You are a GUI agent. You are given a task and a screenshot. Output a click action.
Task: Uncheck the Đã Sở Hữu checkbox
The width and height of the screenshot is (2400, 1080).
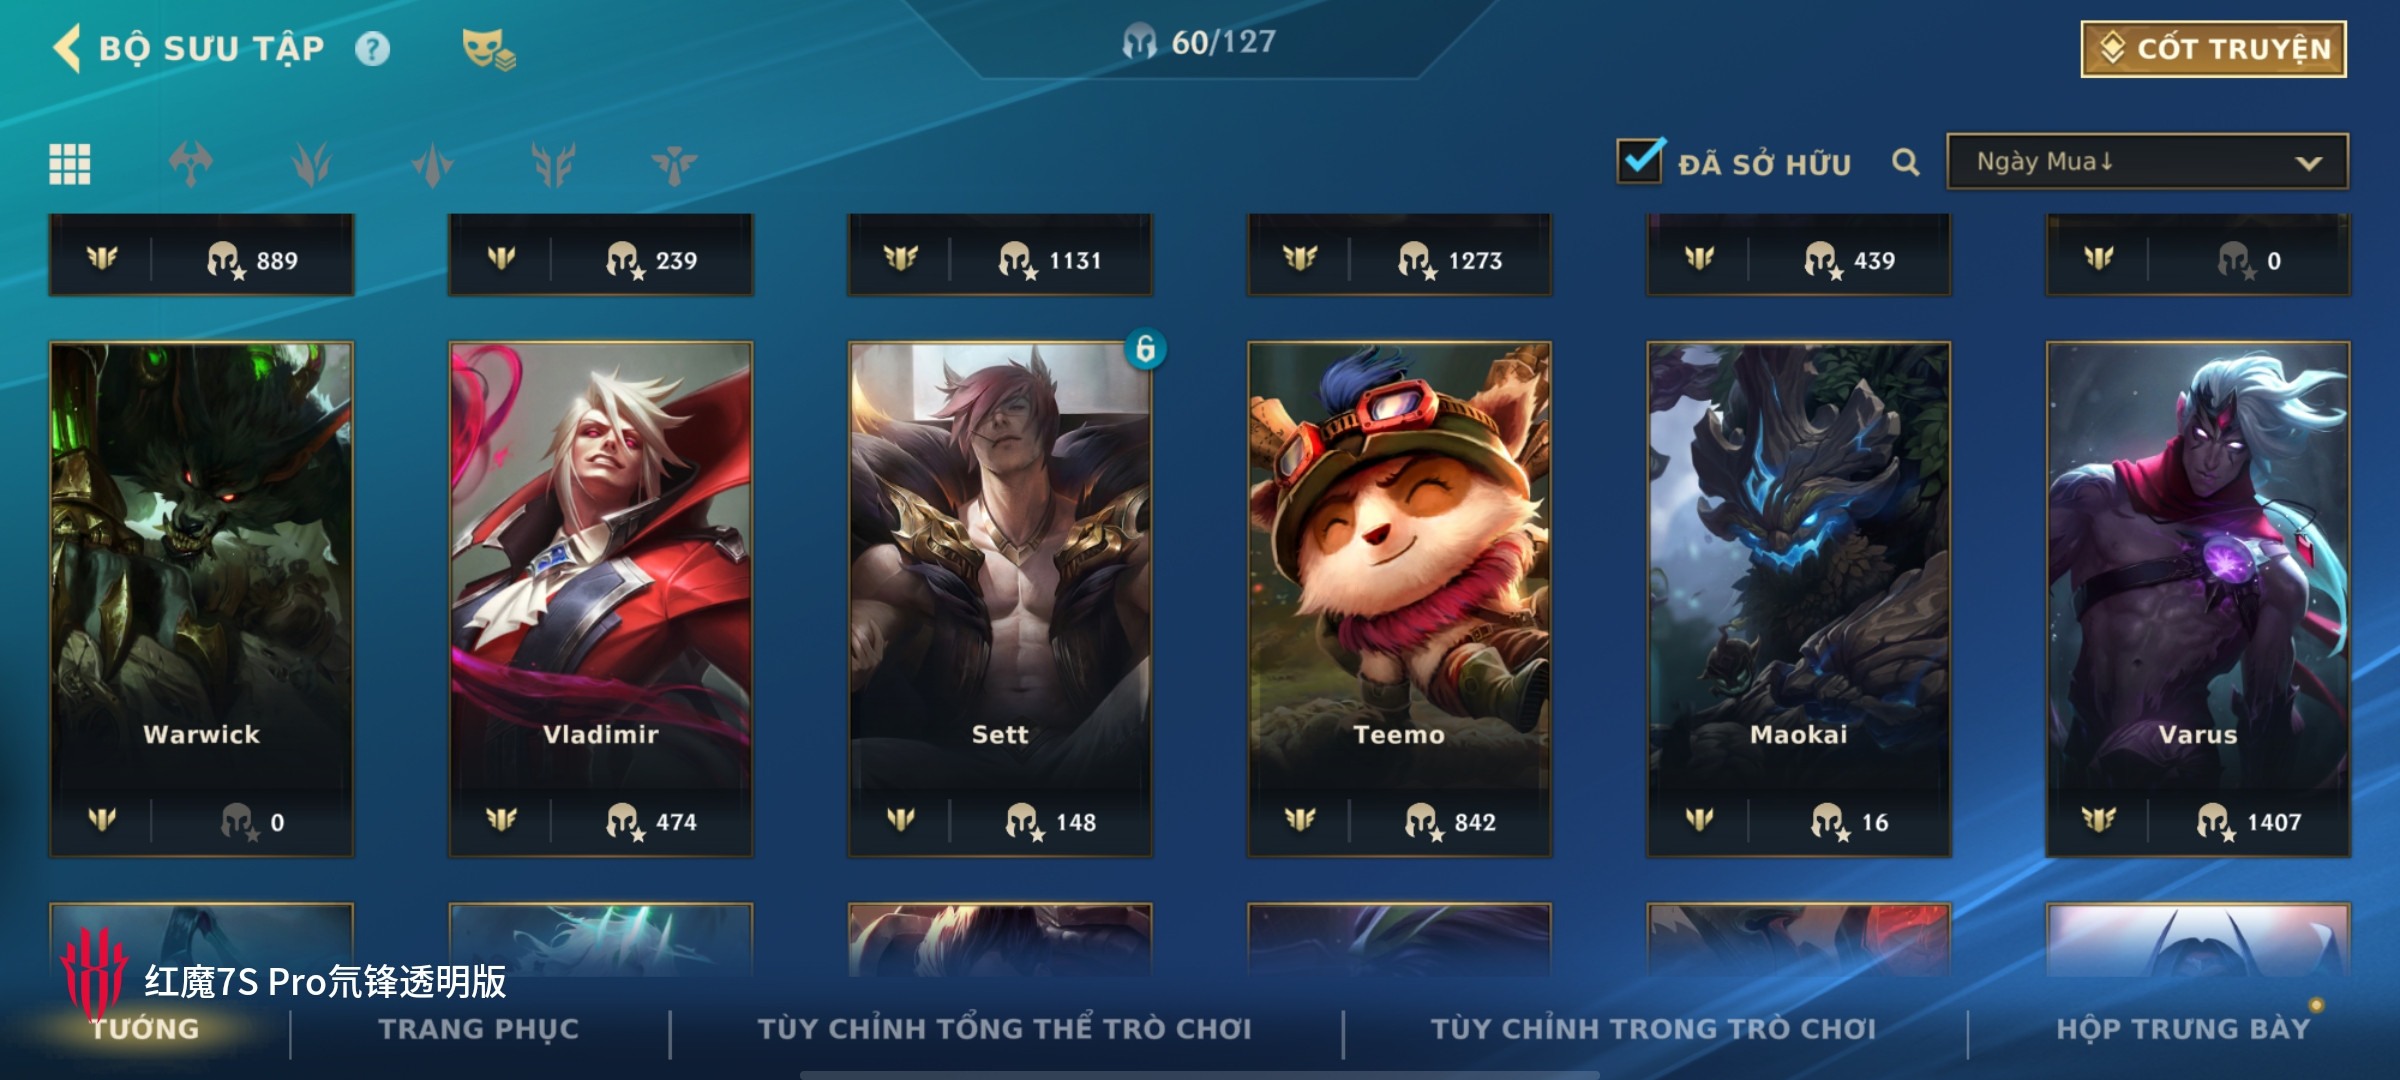1640,160
